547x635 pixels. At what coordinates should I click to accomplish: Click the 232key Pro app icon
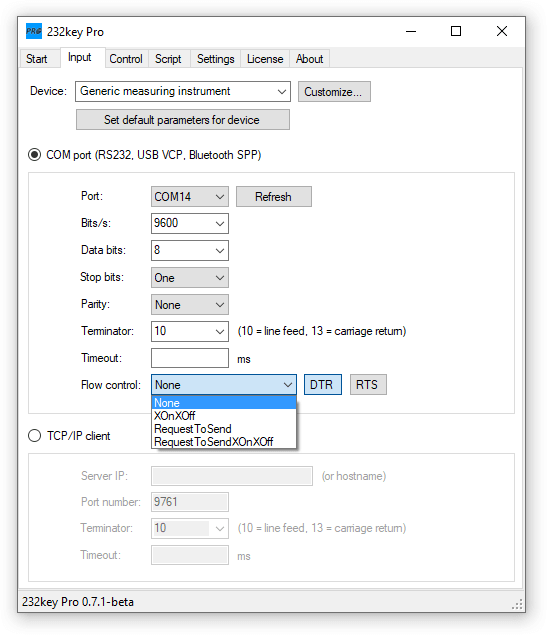[x=34, y=31]
